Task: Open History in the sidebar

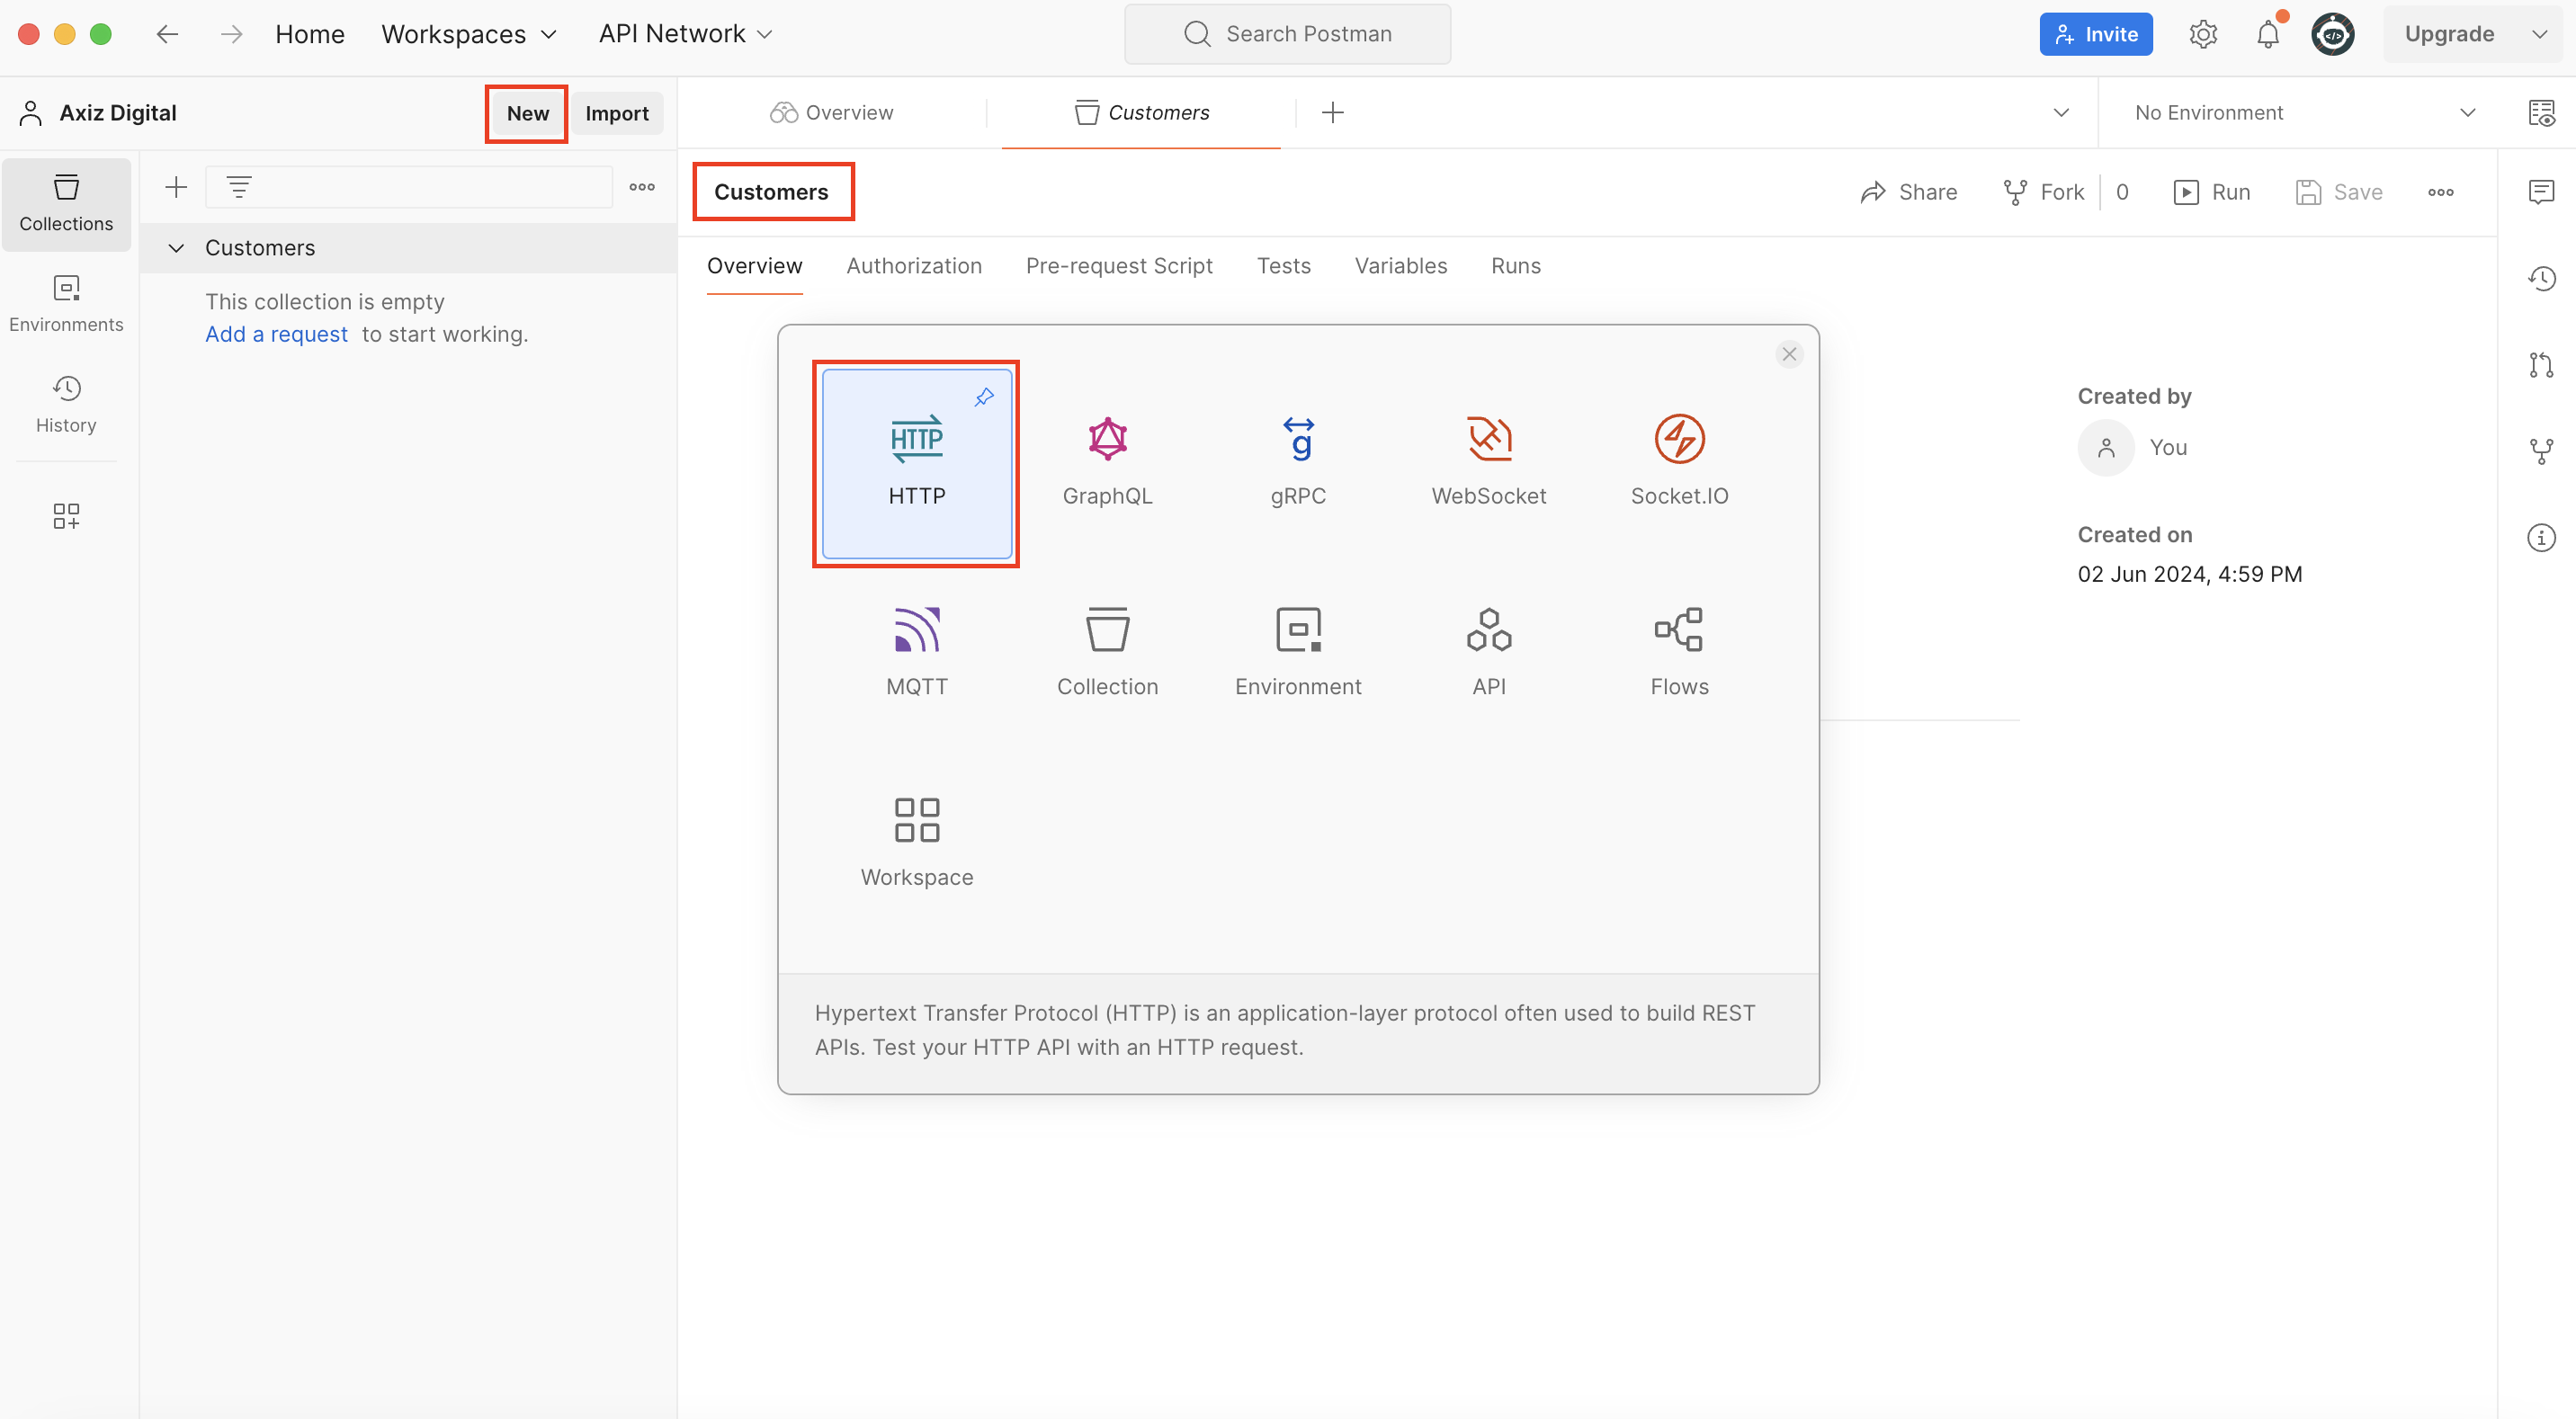Action: tap(66, 405)
